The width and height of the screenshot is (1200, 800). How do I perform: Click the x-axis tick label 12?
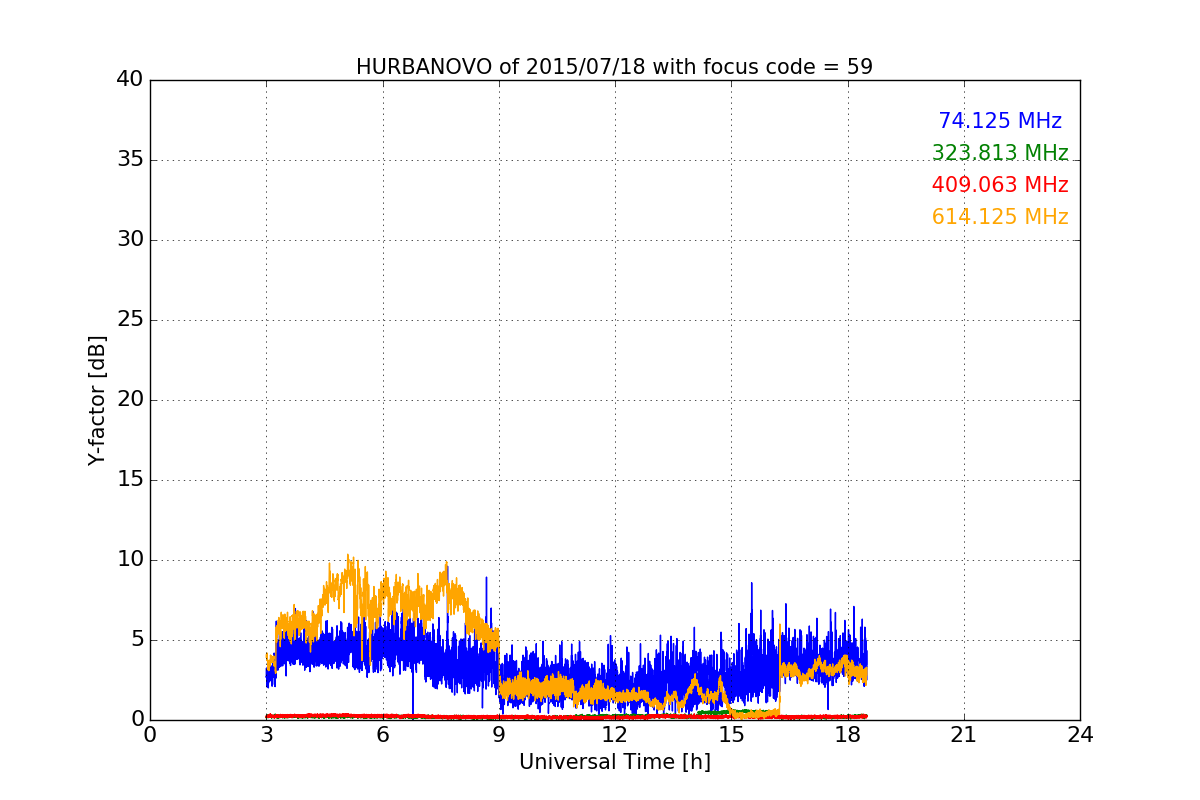[x=615, y=735]
